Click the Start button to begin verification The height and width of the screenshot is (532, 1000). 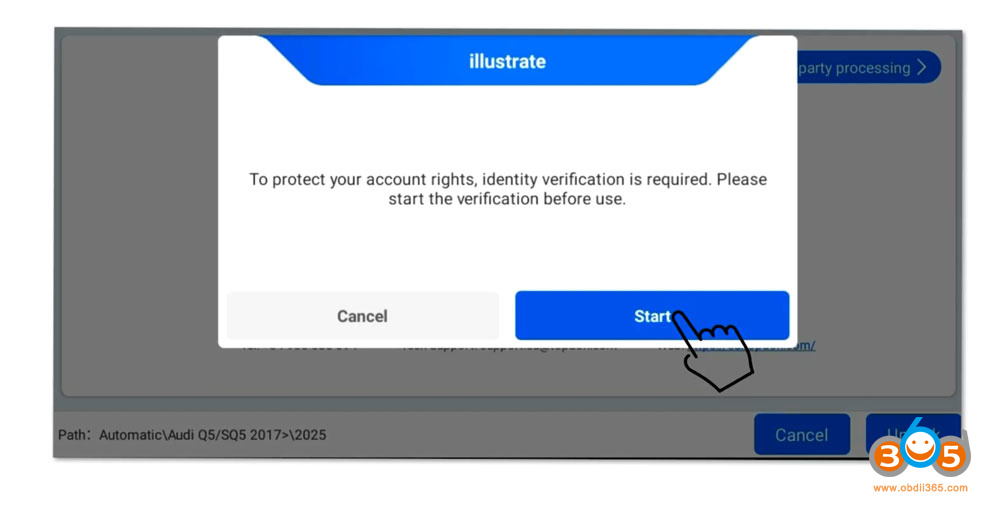[x=651, y=316]
